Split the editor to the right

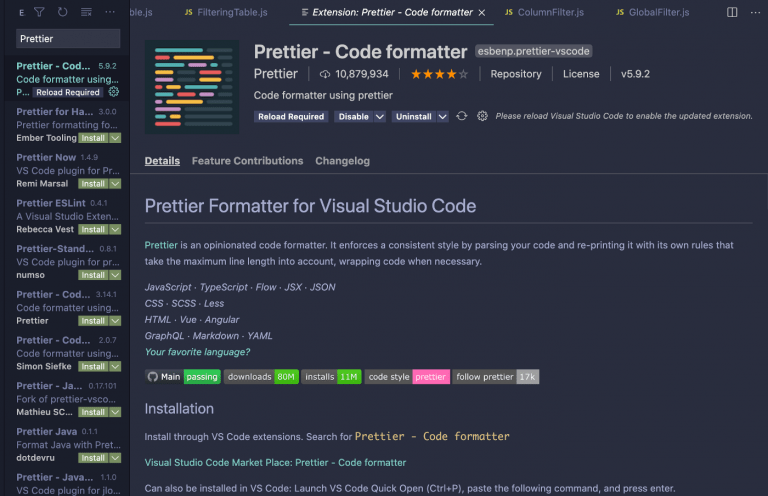point(732,12)
